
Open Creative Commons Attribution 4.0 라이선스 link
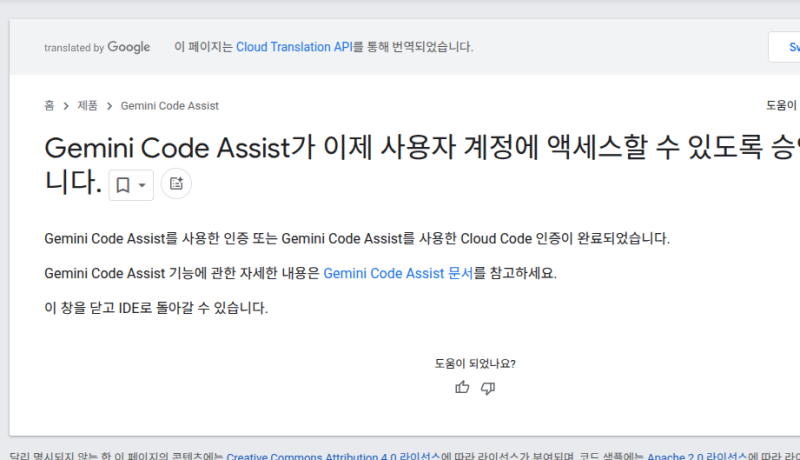click(x=333, y=456)
